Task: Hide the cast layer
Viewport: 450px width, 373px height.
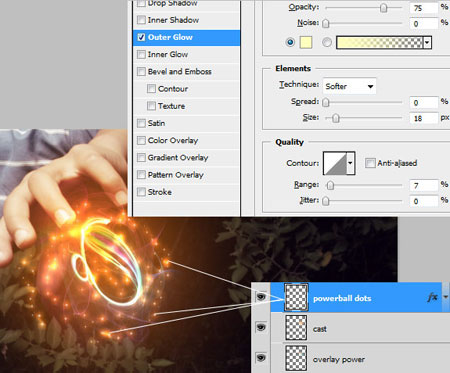Action: [261, 327]
